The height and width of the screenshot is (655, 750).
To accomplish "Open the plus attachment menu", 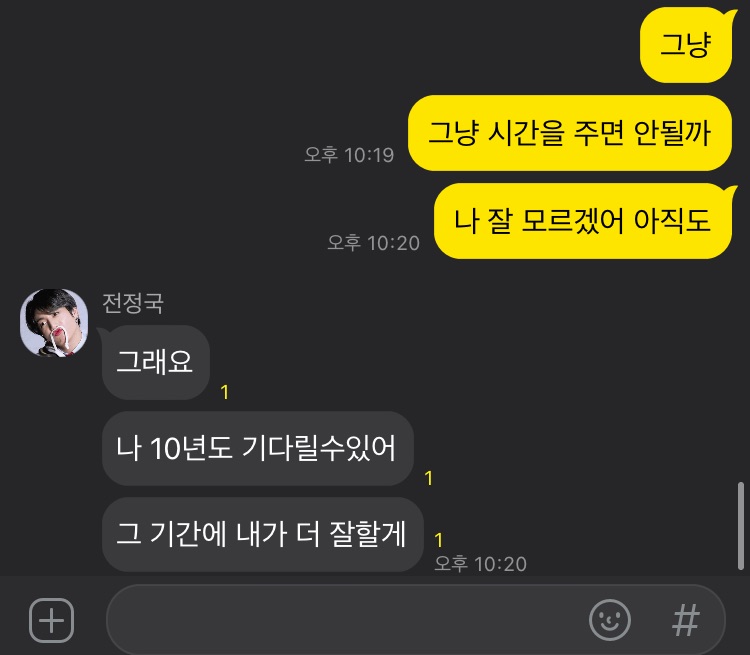I will pyautogui.click(x=51, y=620).
